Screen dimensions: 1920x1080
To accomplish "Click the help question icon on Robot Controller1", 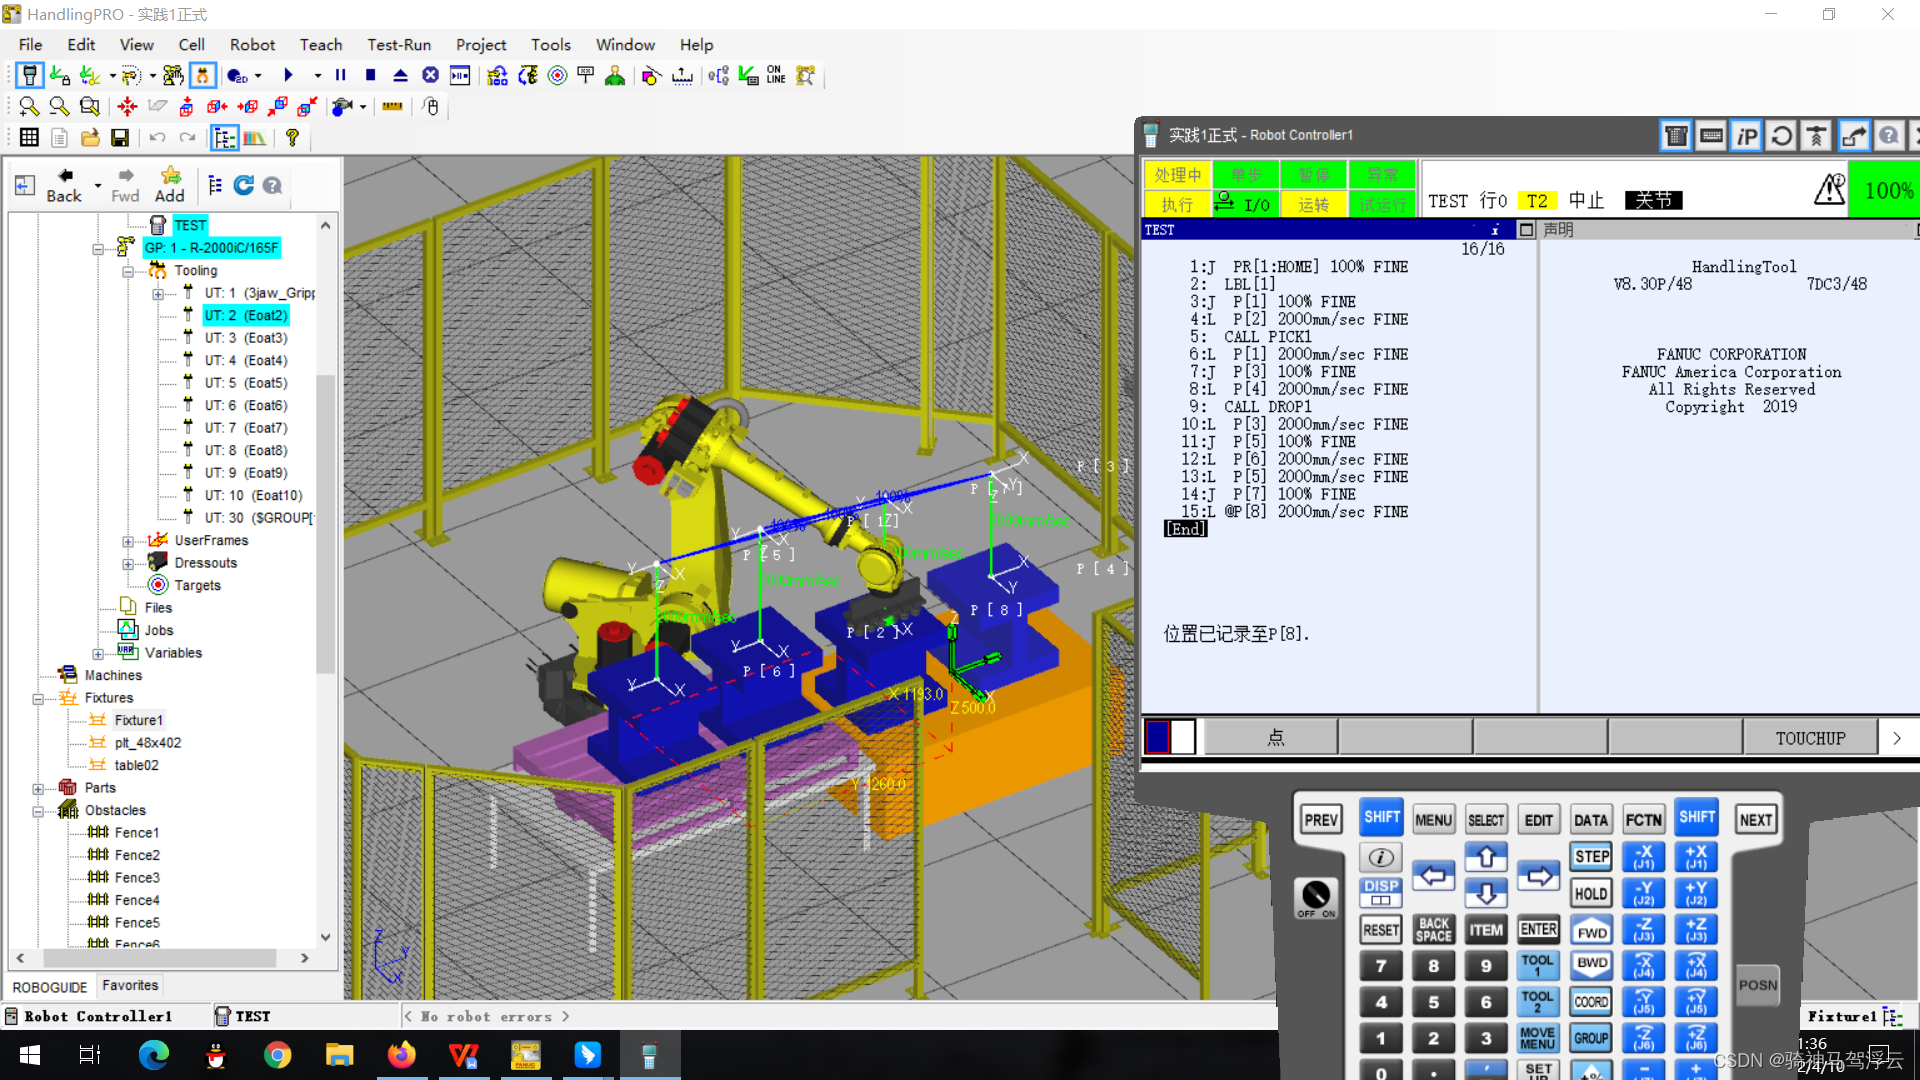I will pos(1888,136).
